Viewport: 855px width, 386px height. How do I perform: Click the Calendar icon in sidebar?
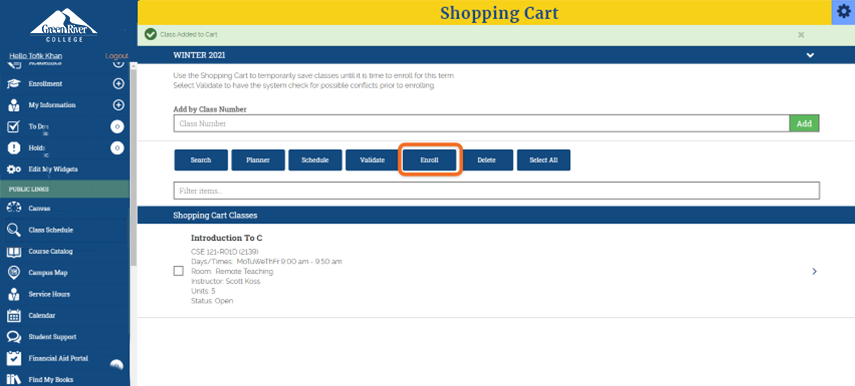14,316
